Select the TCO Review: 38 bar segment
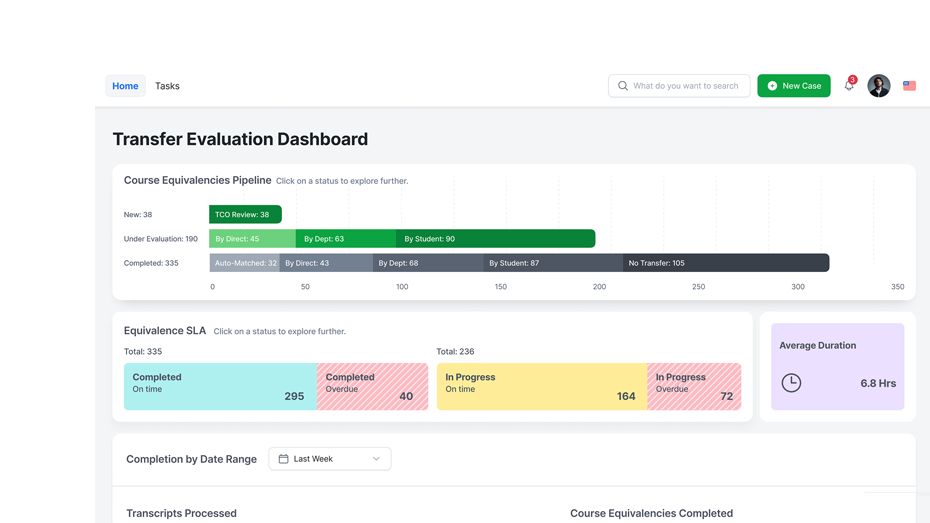Screen dimensions: 930x523 (x=245, y=215)
